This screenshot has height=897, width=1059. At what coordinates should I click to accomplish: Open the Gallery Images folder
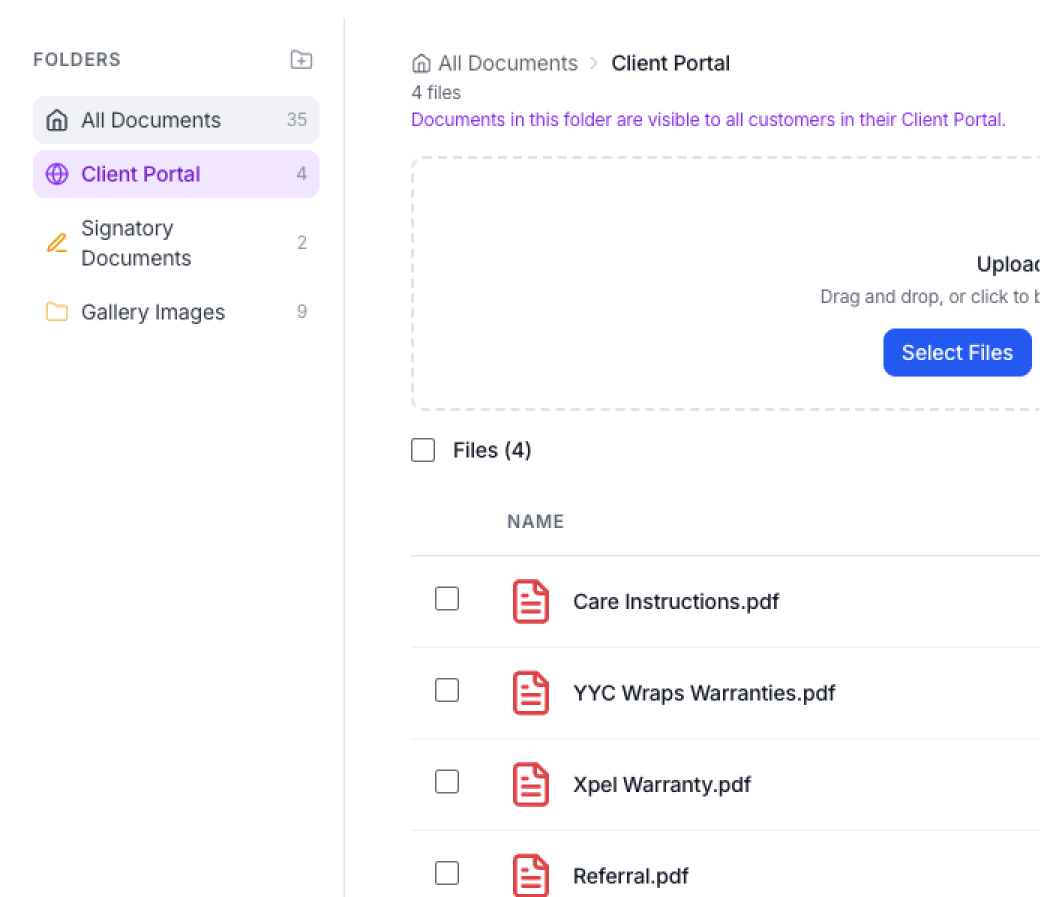pyautogui.click(x=176, y=311)
